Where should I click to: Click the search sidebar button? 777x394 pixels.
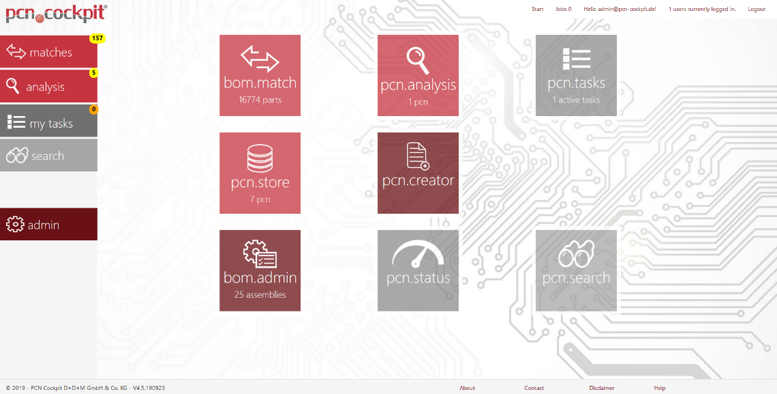[x=49, y=155]
